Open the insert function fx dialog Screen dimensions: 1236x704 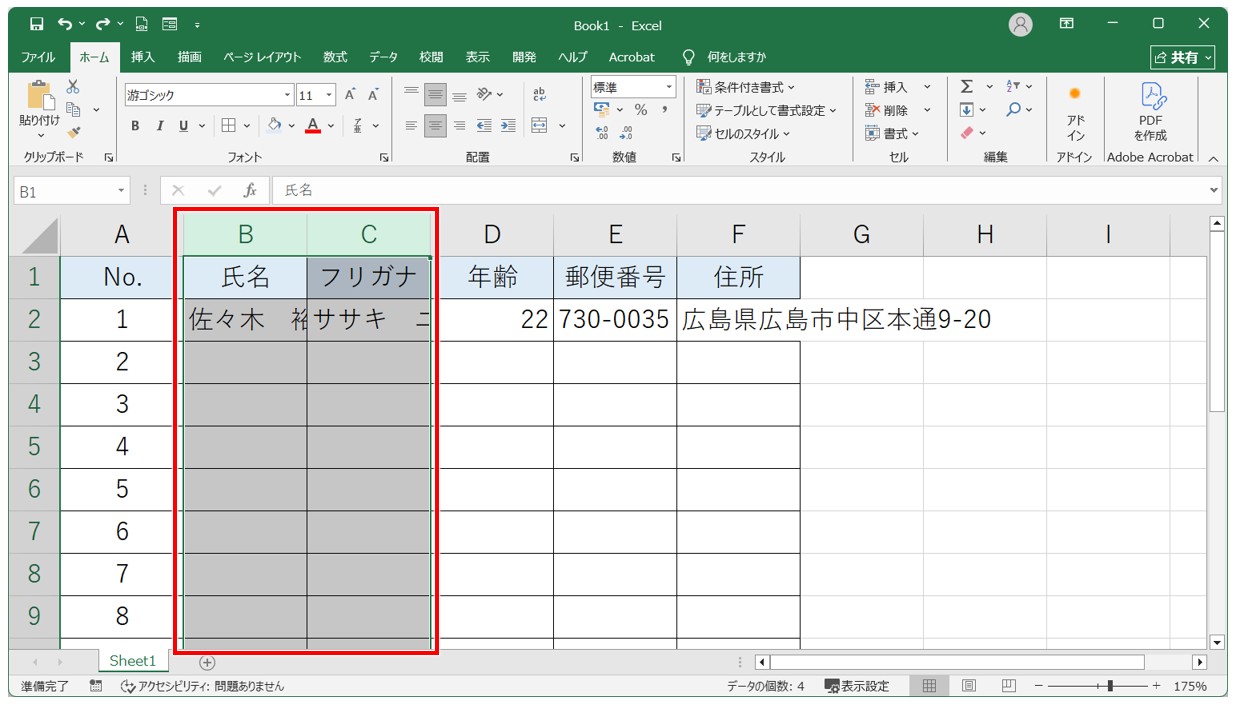tap(251, 190)
